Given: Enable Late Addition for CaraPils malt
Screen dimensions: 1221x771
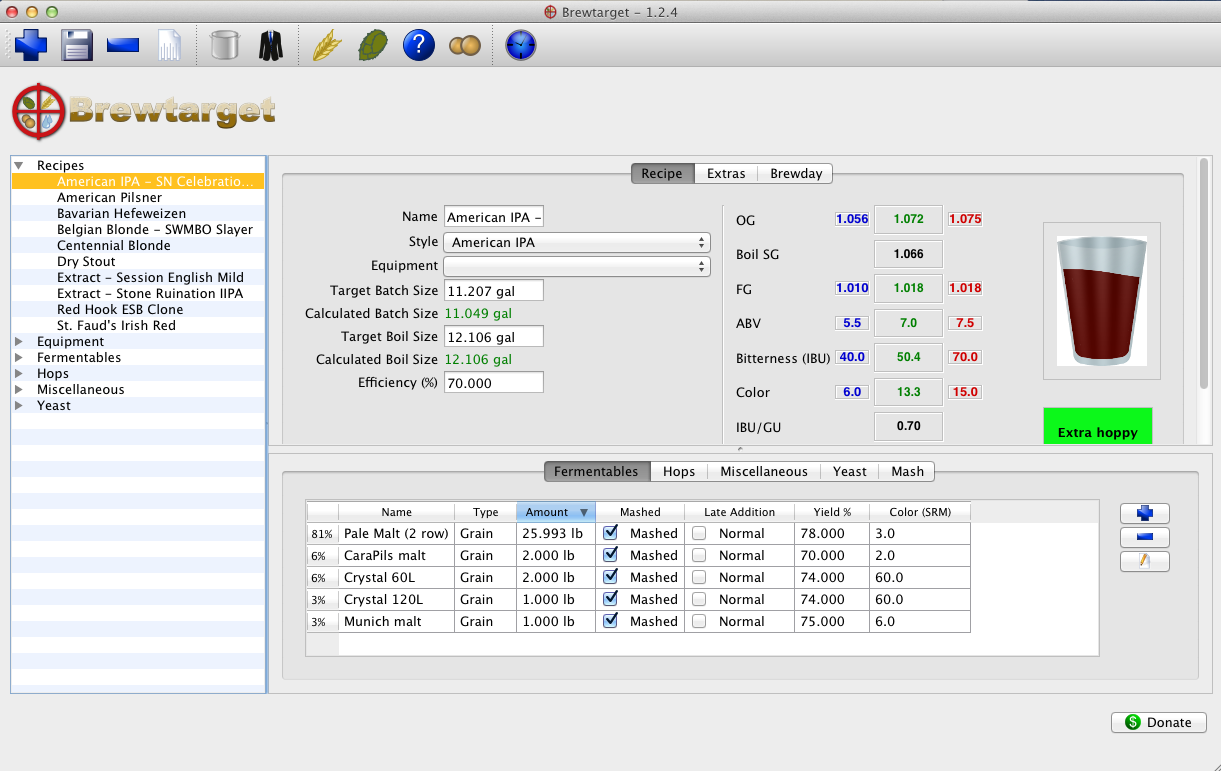Looking at the screenshot, I should point(699,555).
